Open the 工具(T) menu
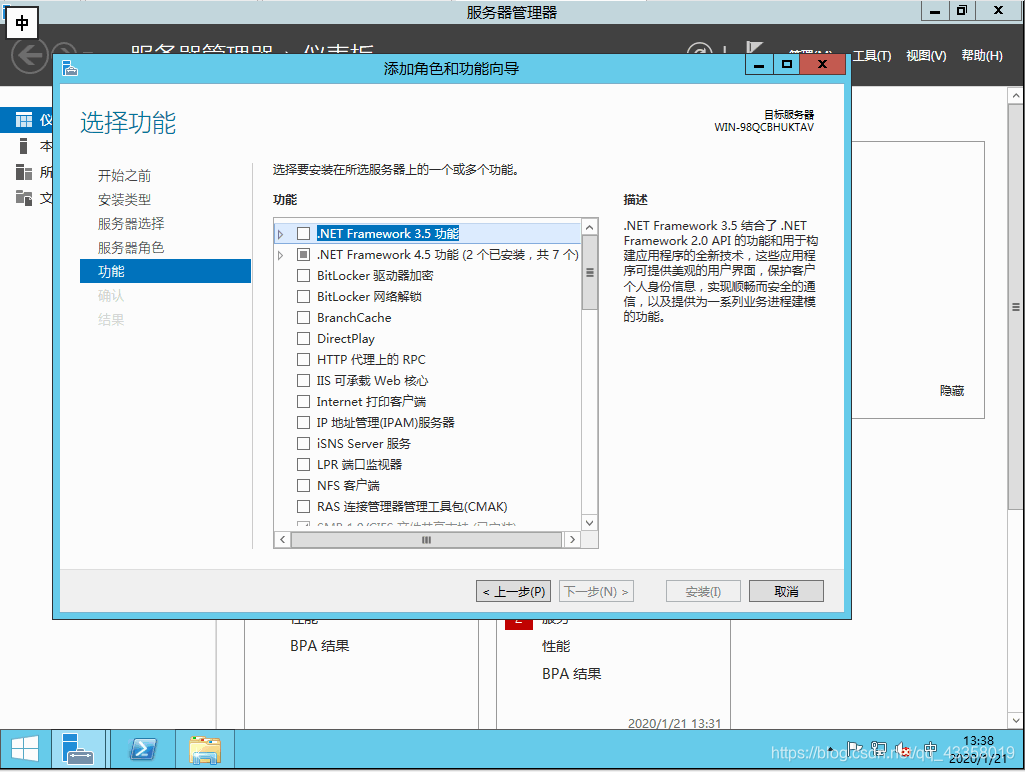Image resolution: width=1025 pixels, height=772 pixels. coord(871,56)
